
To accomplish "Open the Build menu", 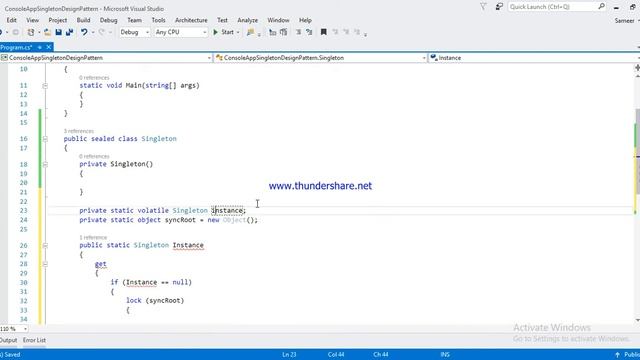I will 83,20.
